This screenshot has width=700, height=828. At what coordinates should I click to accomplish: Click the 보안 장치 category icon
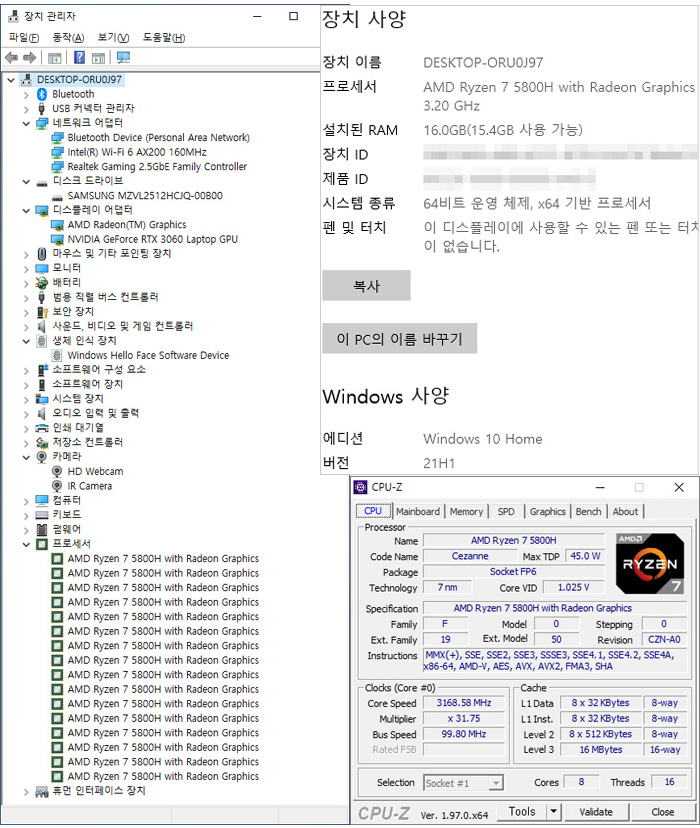coord(42,312)
